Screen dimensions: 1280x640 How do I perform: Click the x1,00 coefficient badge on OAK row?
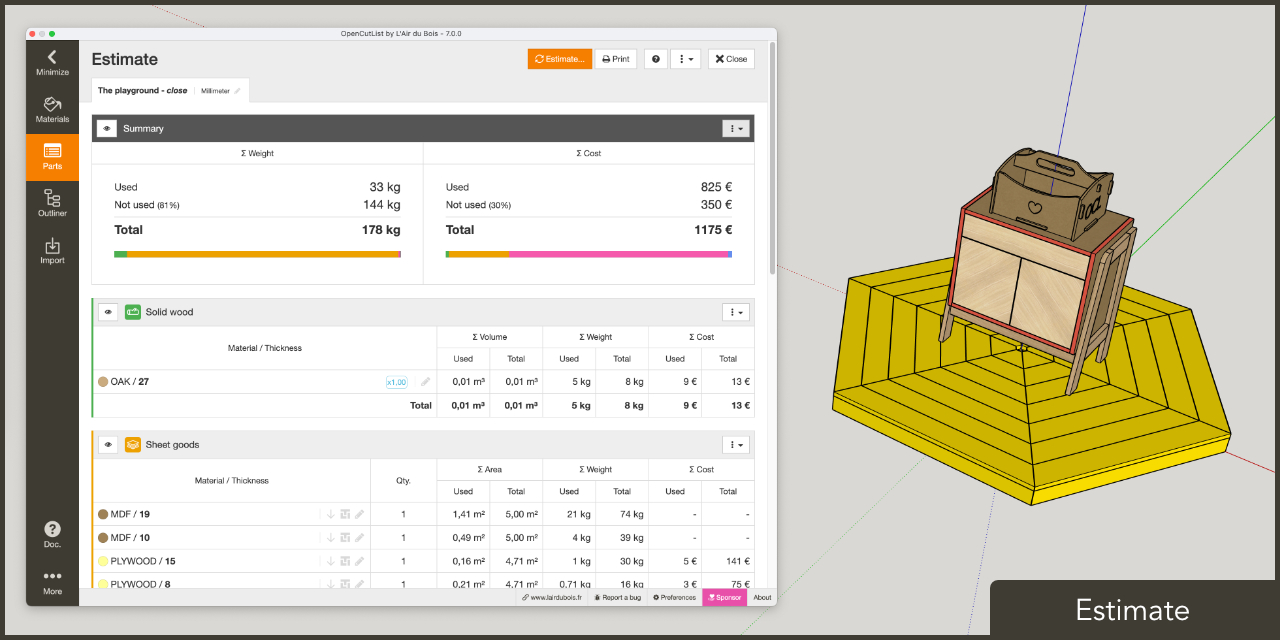(397, 382)
